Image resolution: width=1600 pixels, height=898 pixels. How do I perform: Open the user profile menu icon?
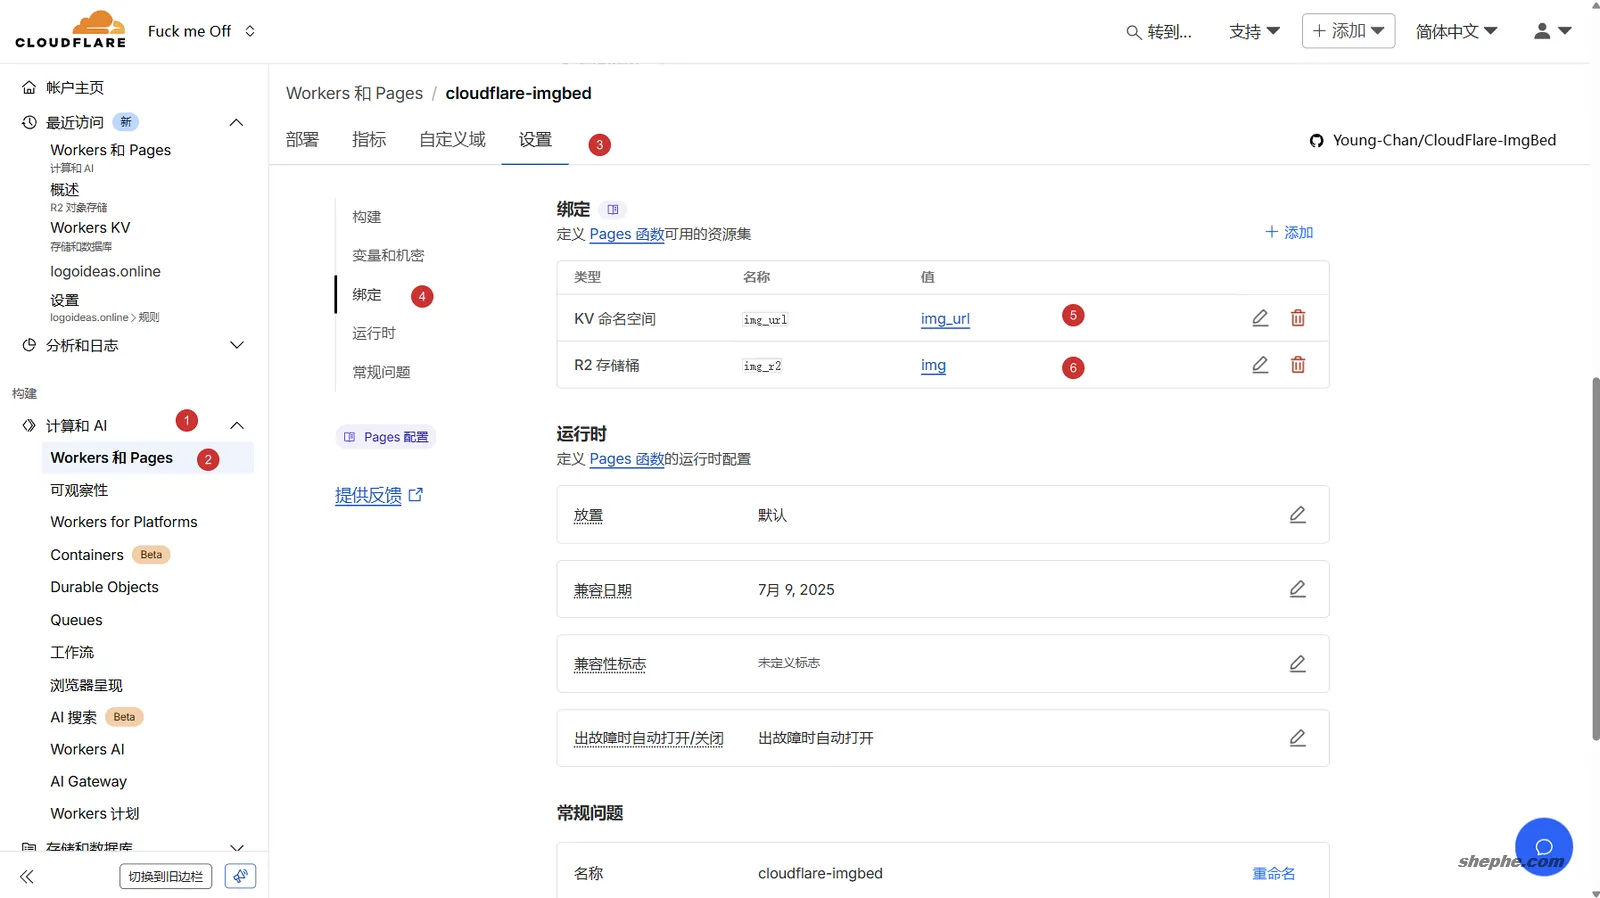[1552, 31]
